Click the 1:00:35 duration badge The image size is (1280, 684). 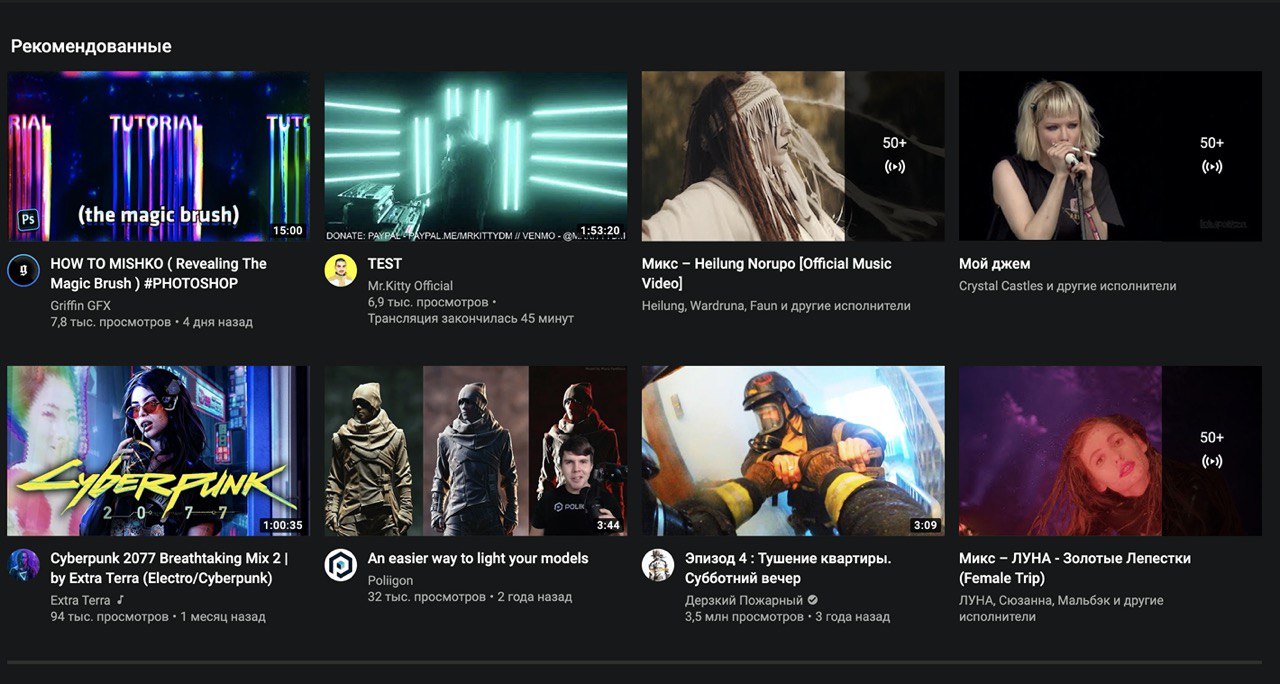(282, 525)
